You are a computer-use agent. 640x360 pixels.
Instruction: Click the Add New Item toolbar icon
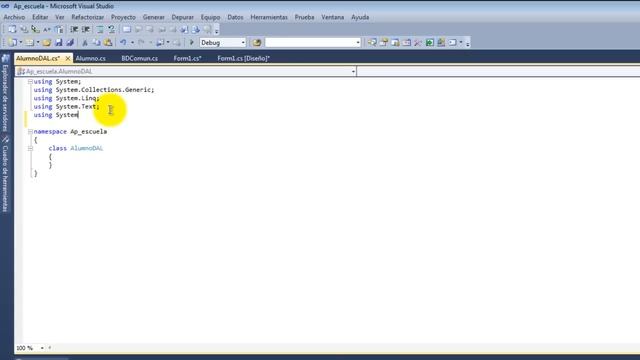[x=30, y=42]
